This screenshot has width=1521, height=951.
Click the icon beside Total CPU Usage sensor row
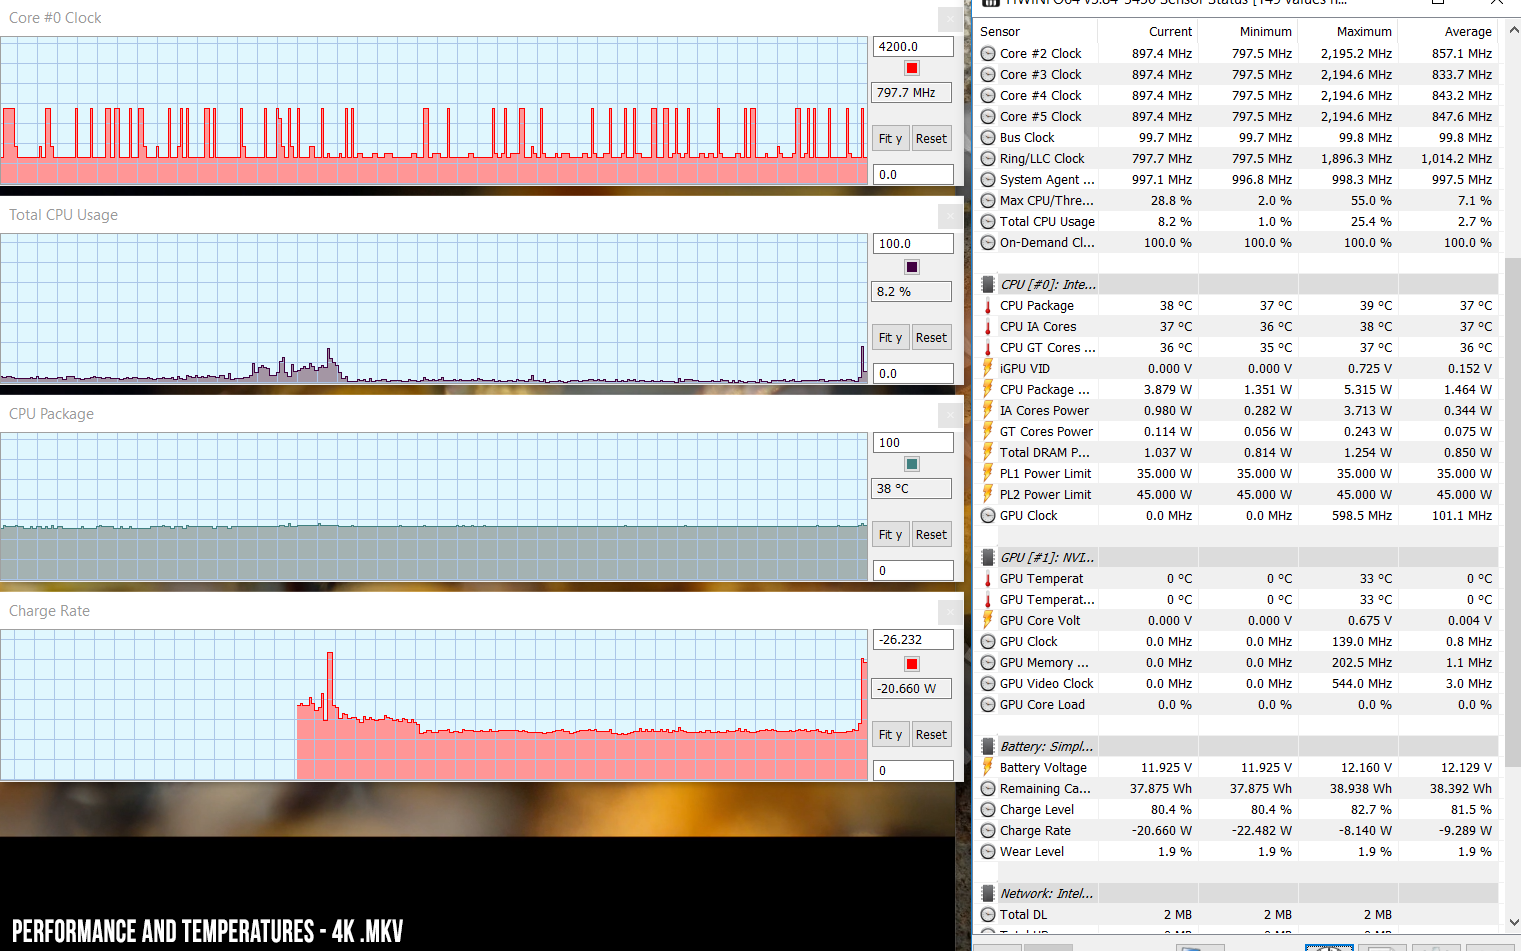(x=988, y=222)
